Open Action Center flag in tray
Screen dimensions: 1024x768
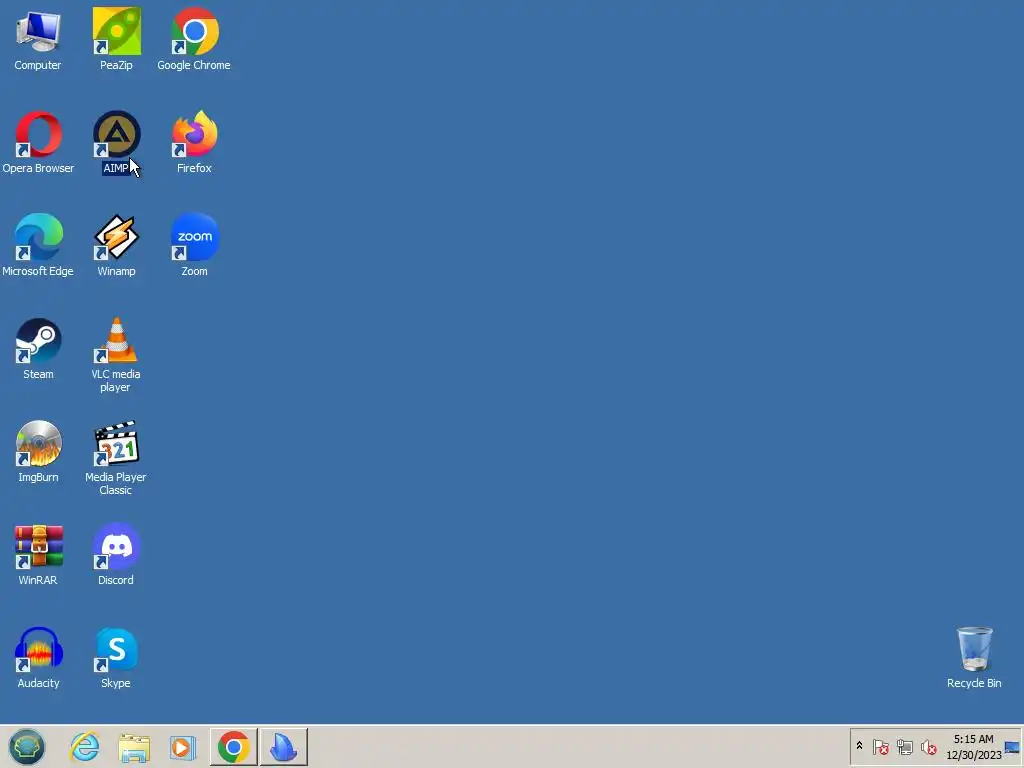(880, 746)
